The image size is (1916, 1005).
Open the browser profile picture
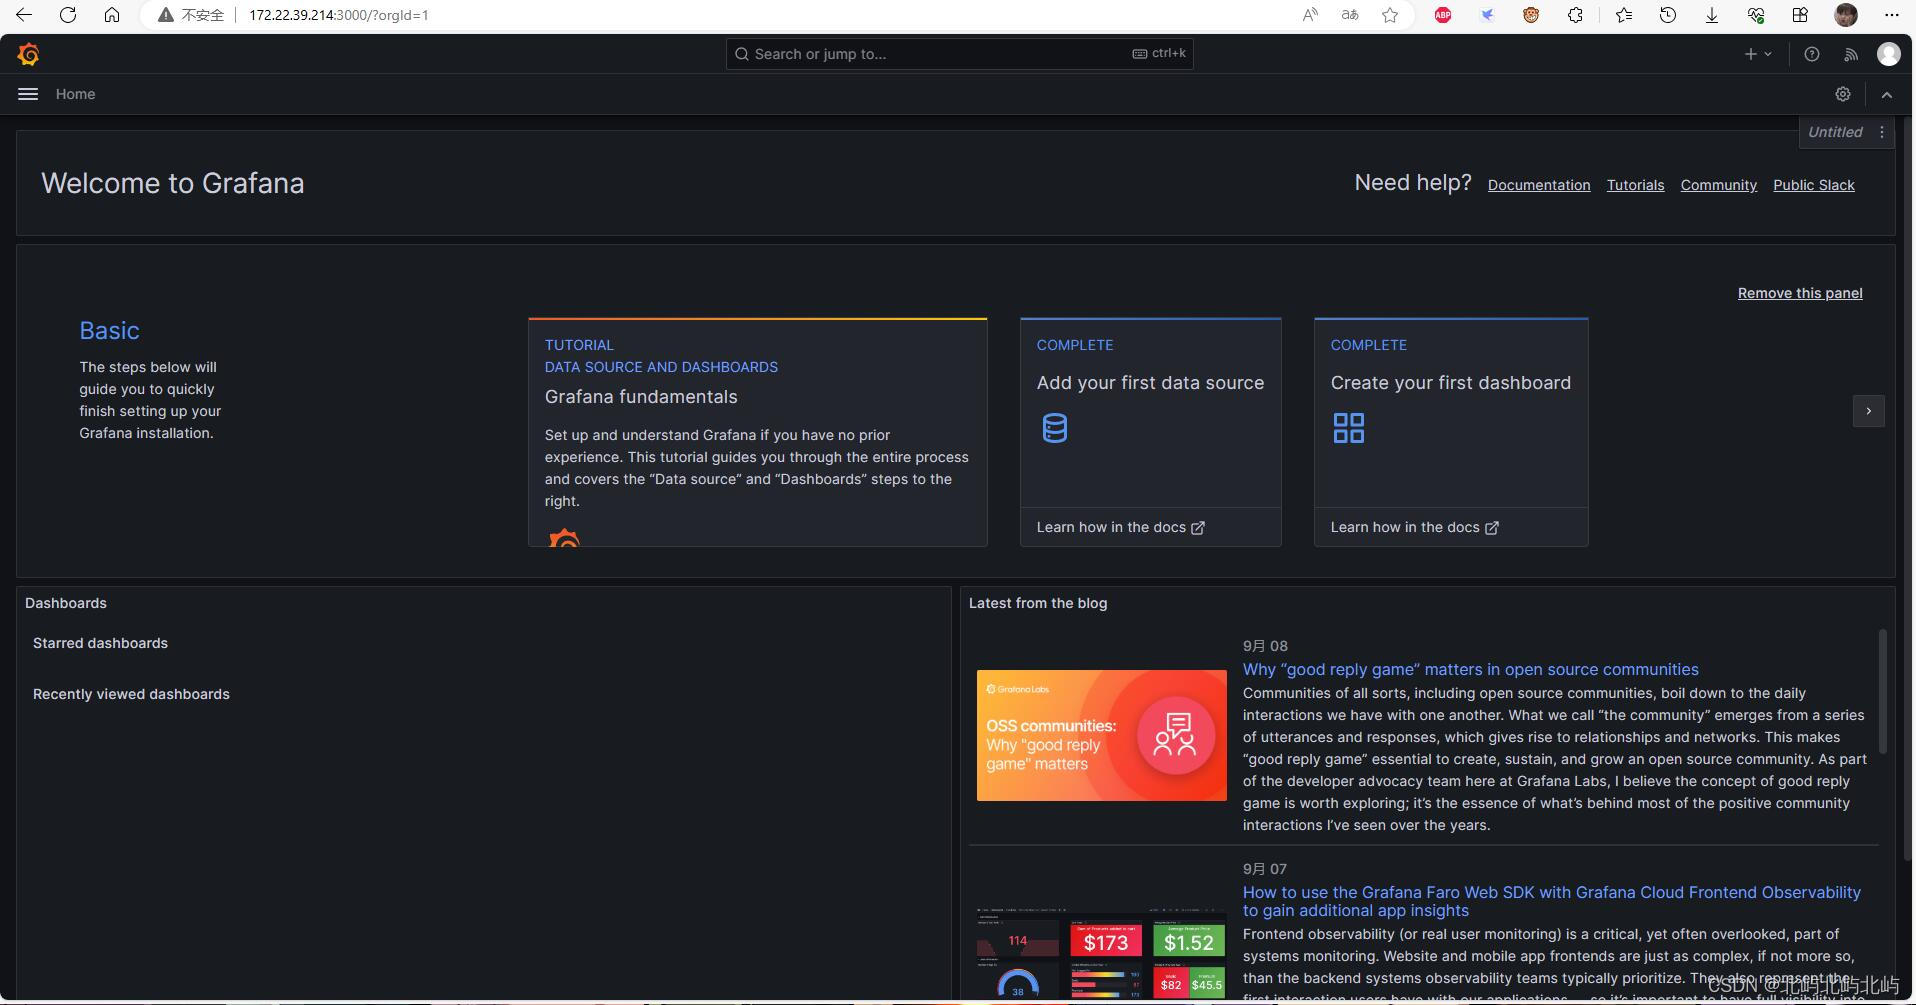[x=1846, y=15]
